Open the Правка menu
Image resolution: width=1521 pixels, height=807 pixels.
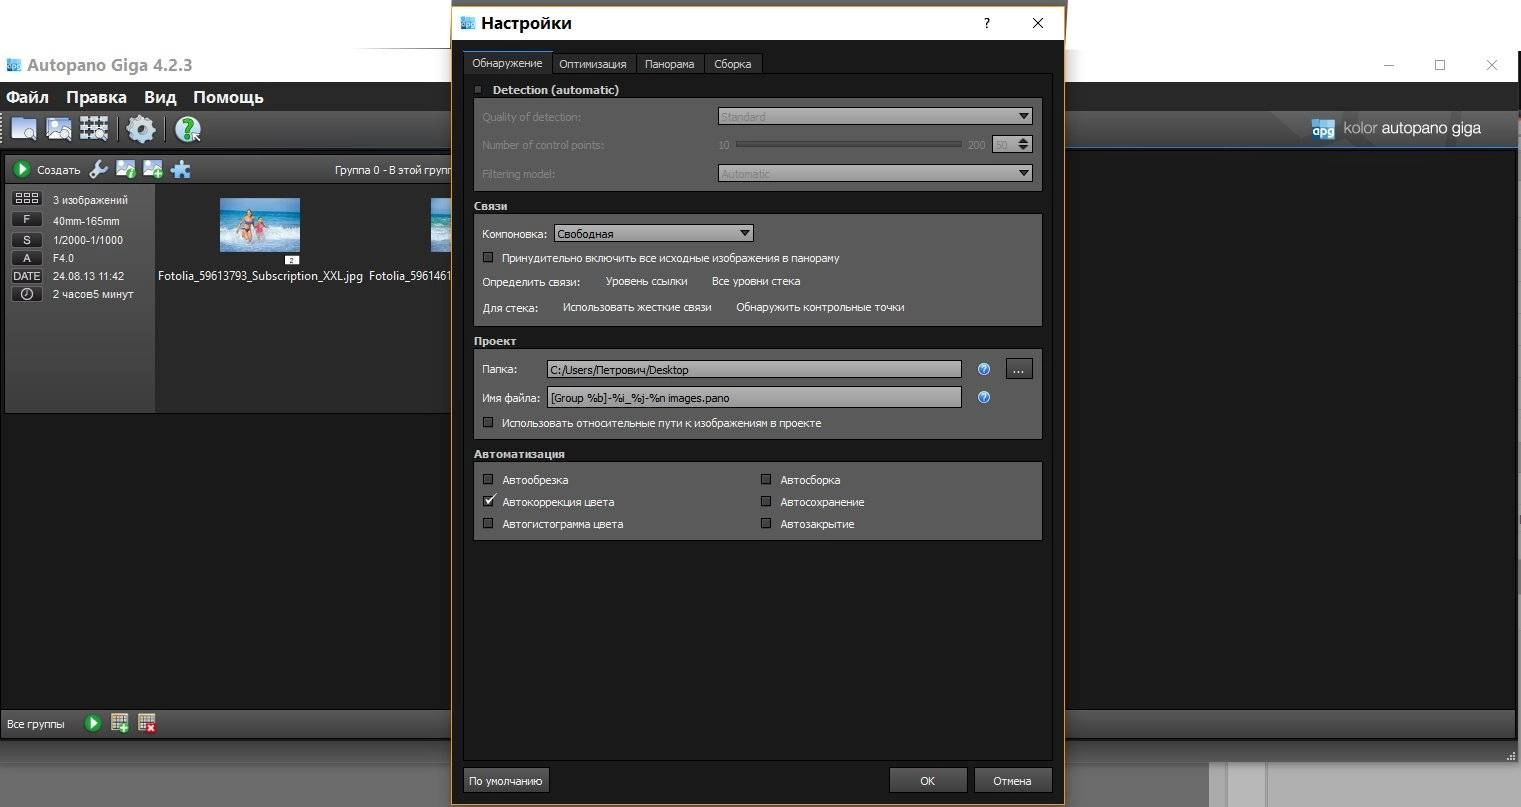(x=96, y=97)
